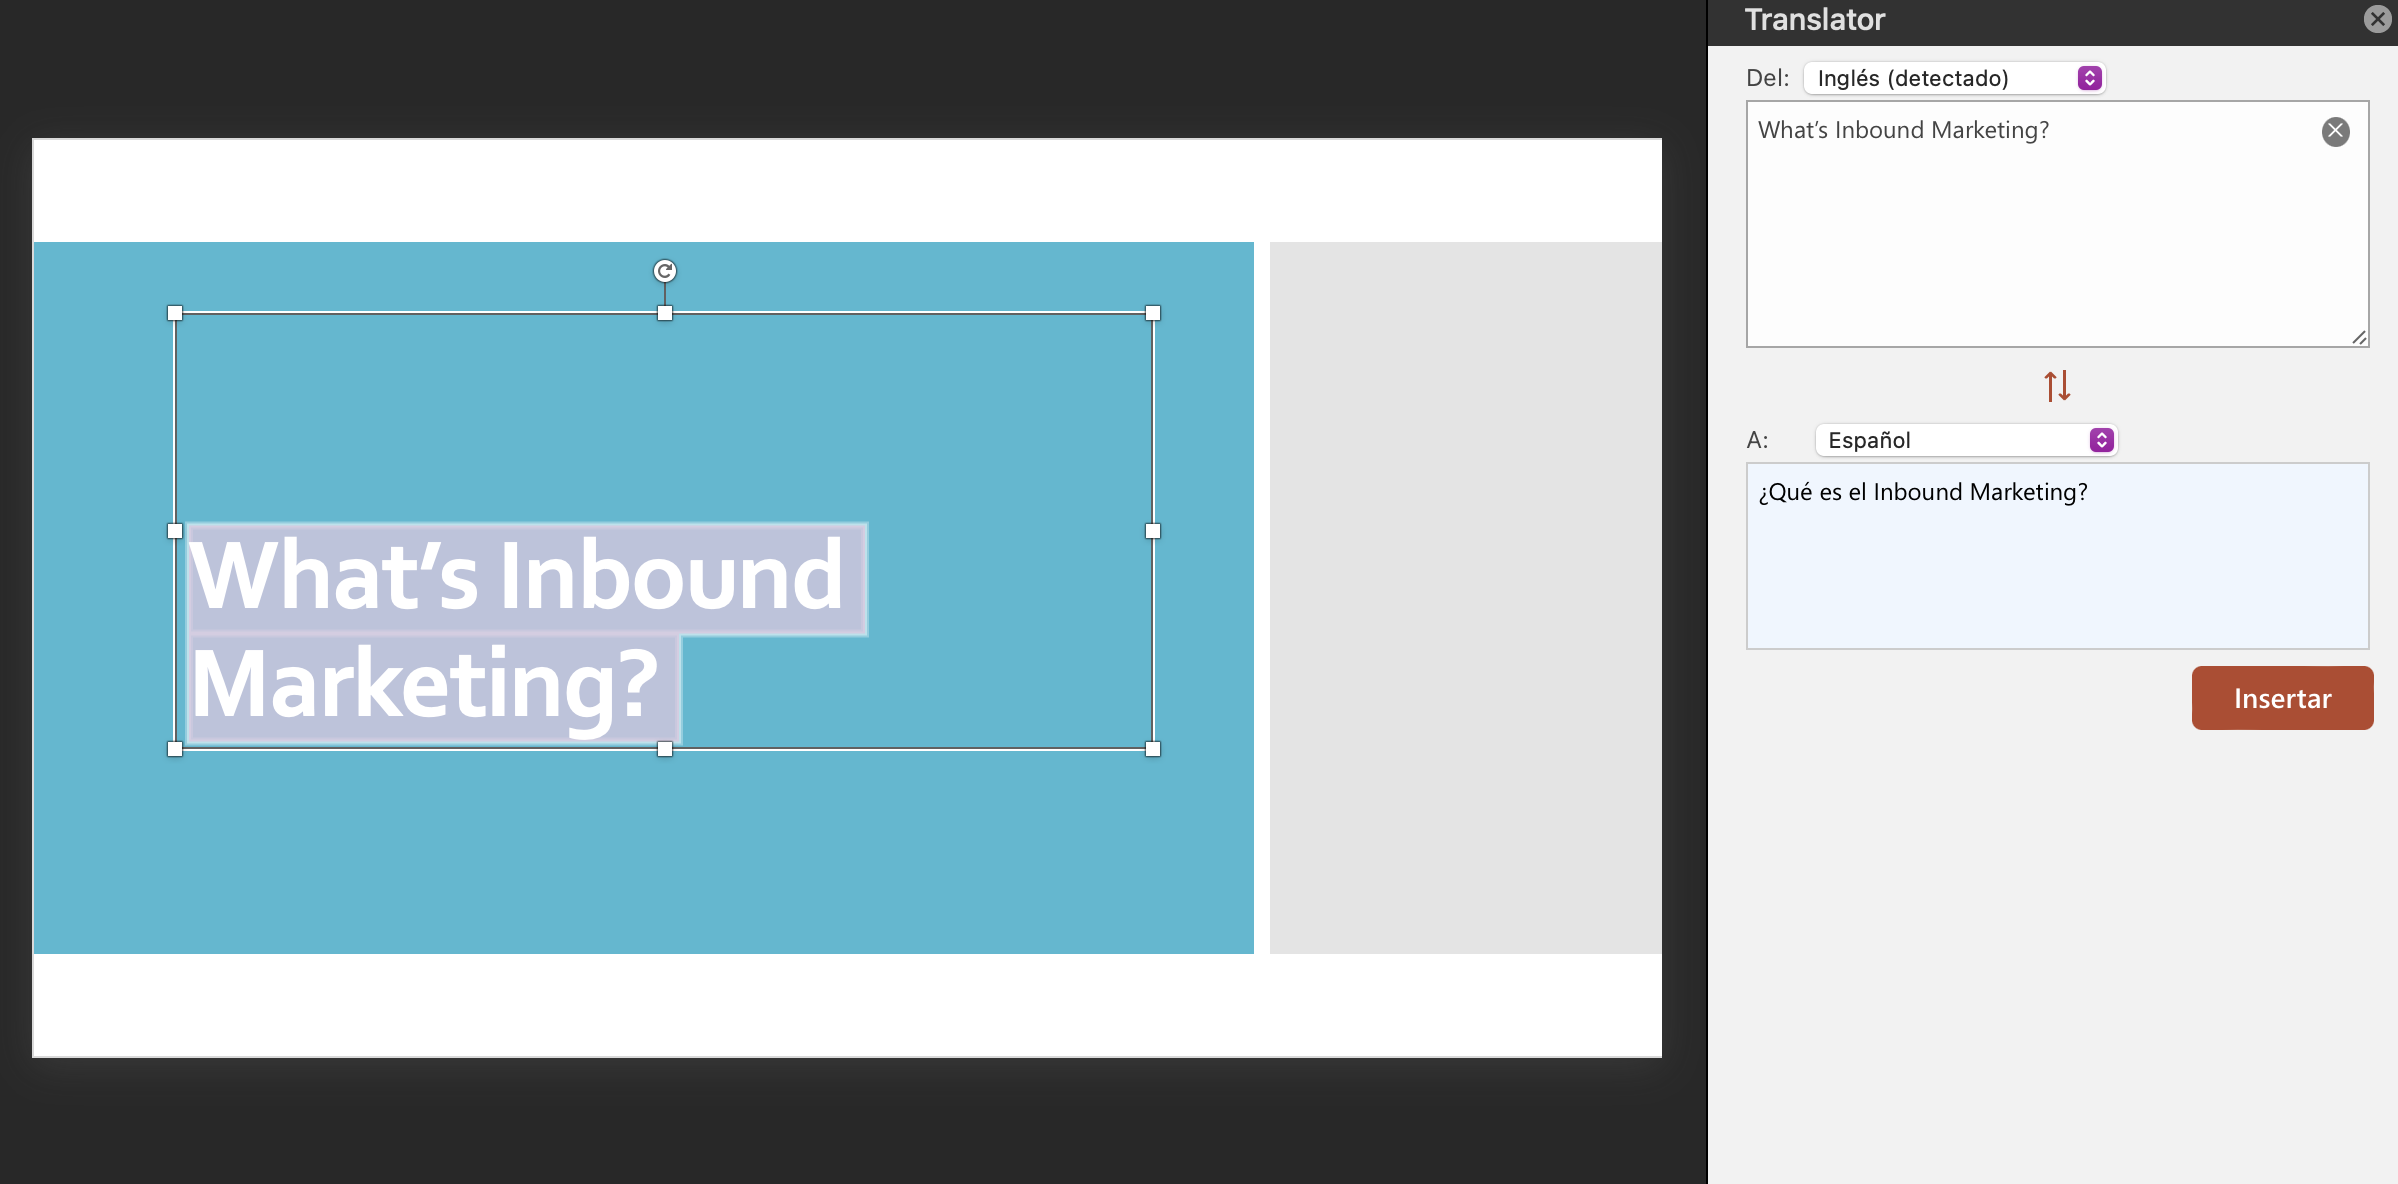Click the rotation handle above the title box
The height and width of the screenshot is (1184, 2398).
coord(665,271)
